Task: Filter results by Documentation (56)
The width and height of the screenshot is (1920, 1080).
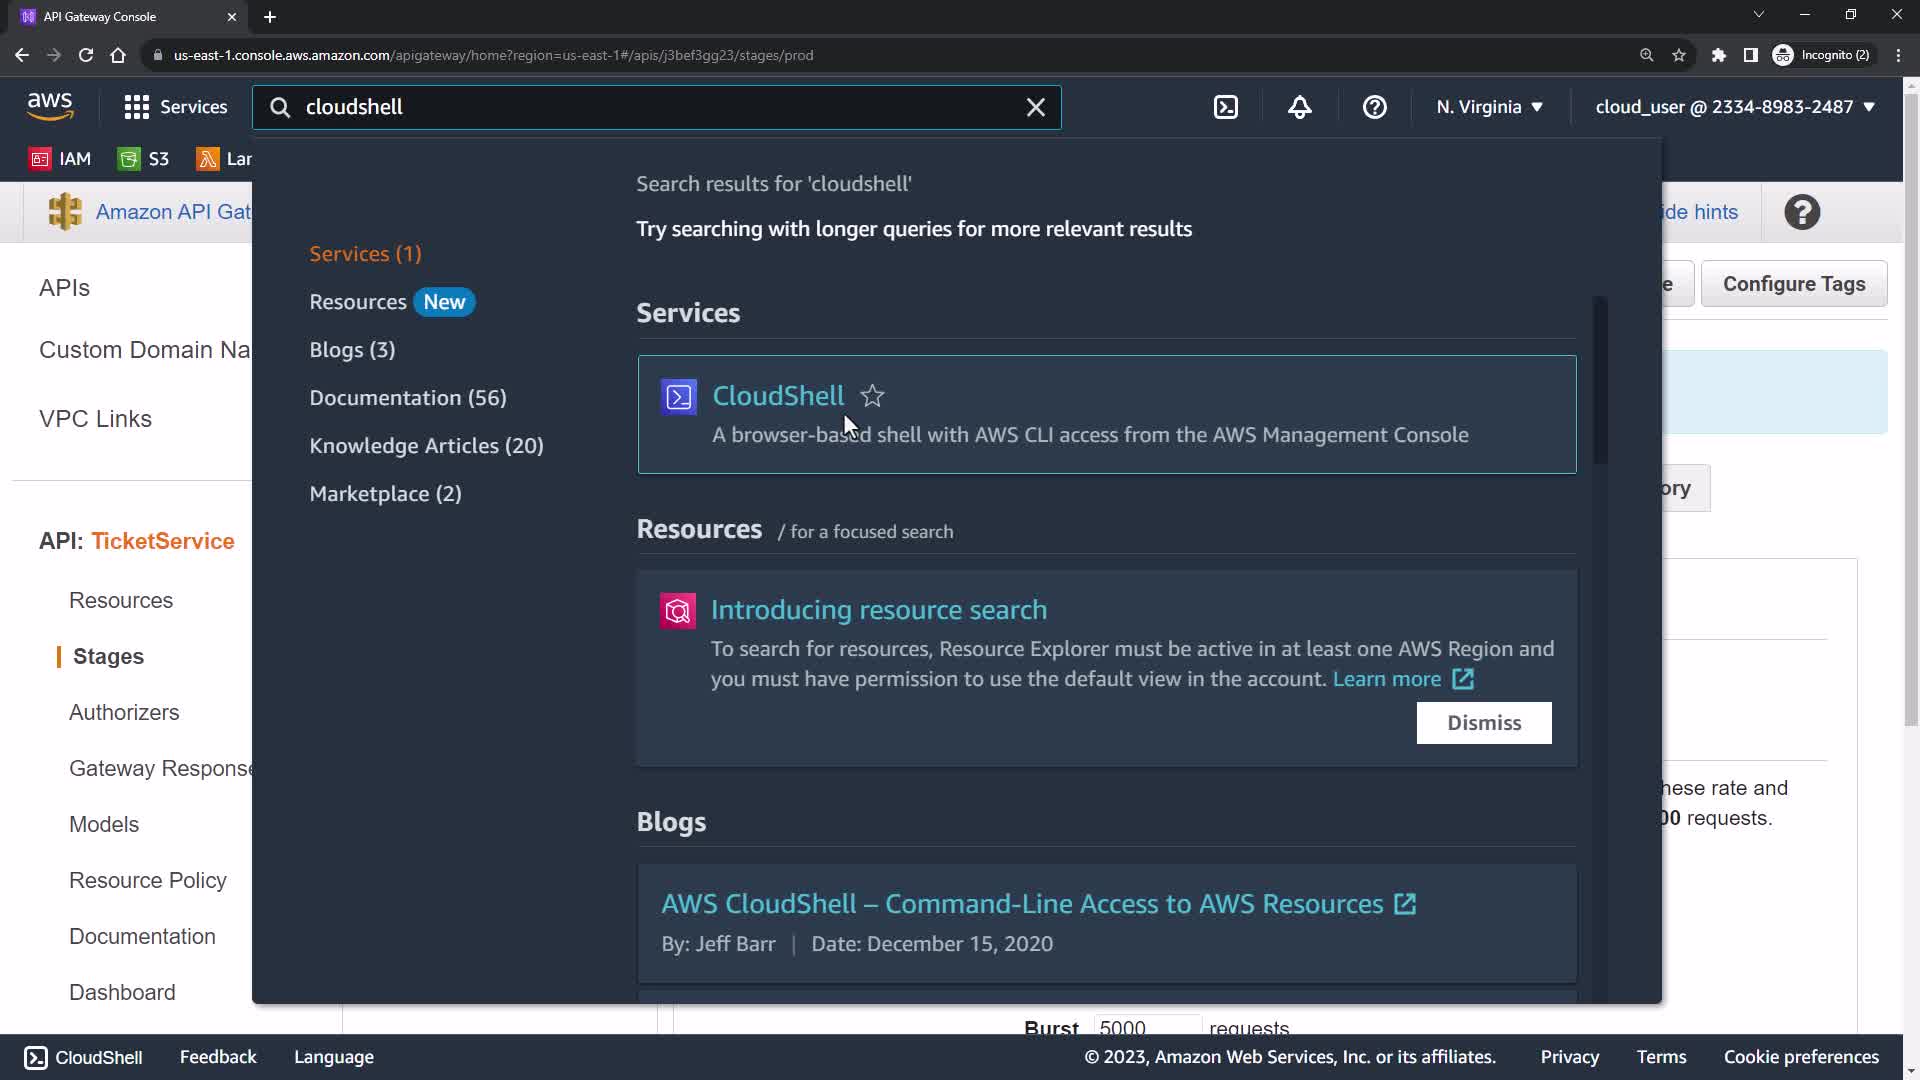Action: [x=408, y=398]
